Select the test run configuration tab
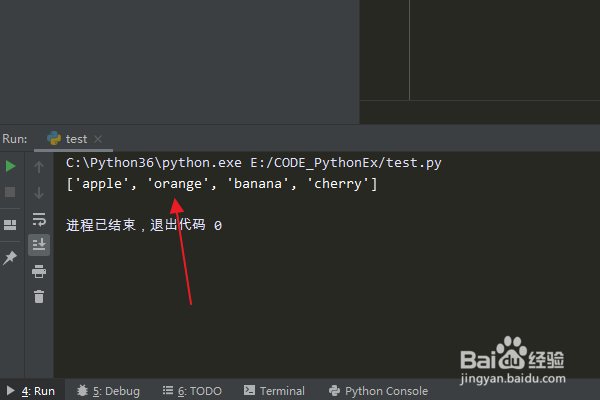This screenshot has height=400, width=600. (73, 139)
